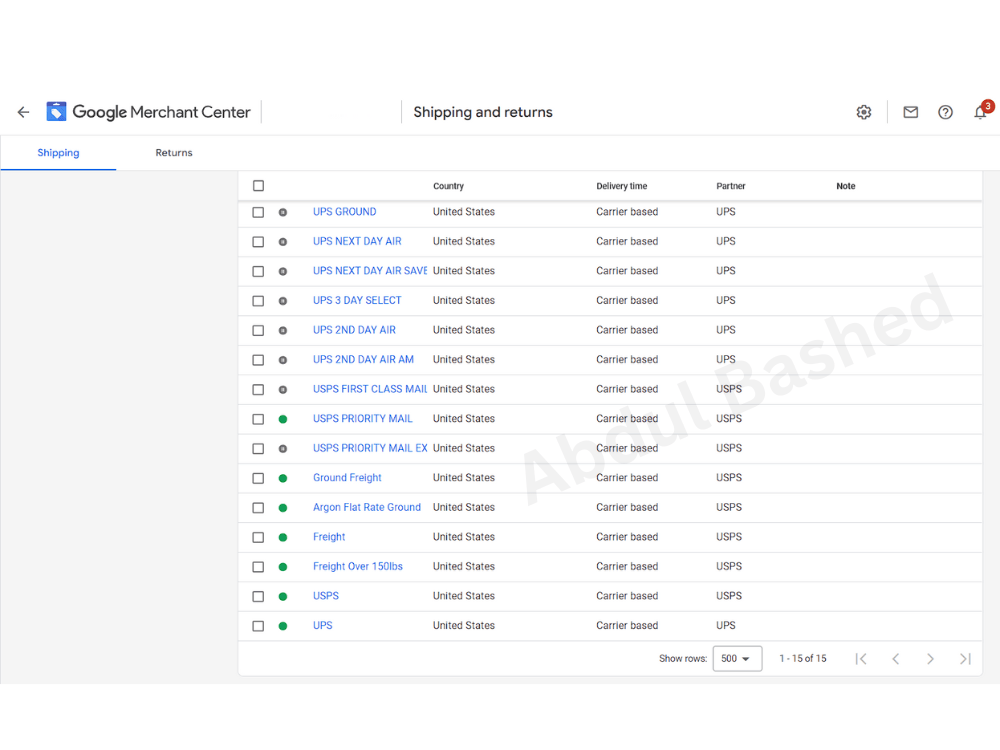Open the mail envelope icon
The width and height of the screenshot is (1000, 750).
pos(910,112)
